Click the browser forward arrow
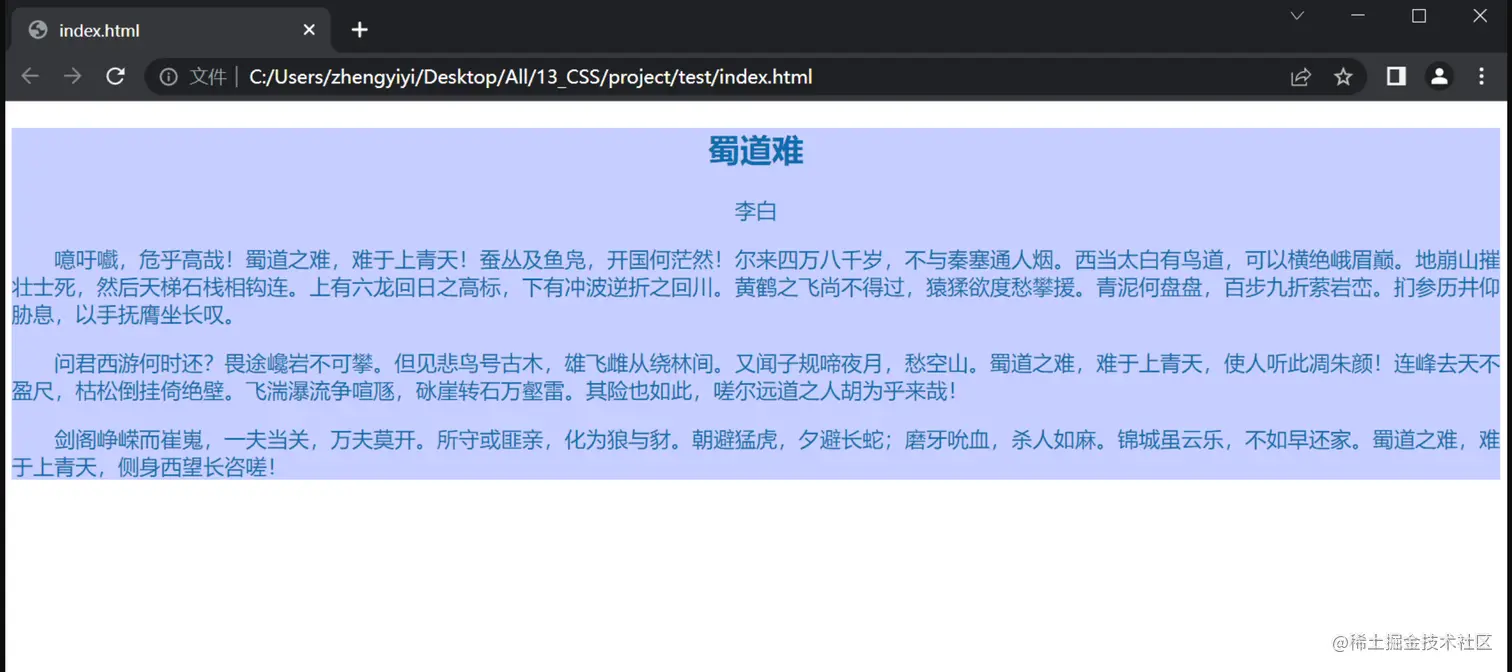 point(73,77)
